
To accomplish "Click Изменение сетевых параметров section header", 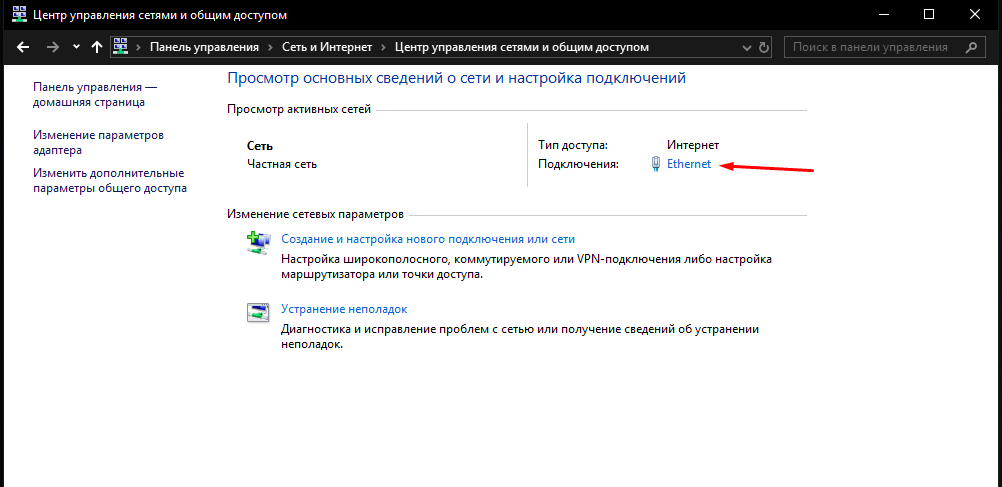I will (x=316, y=214).
